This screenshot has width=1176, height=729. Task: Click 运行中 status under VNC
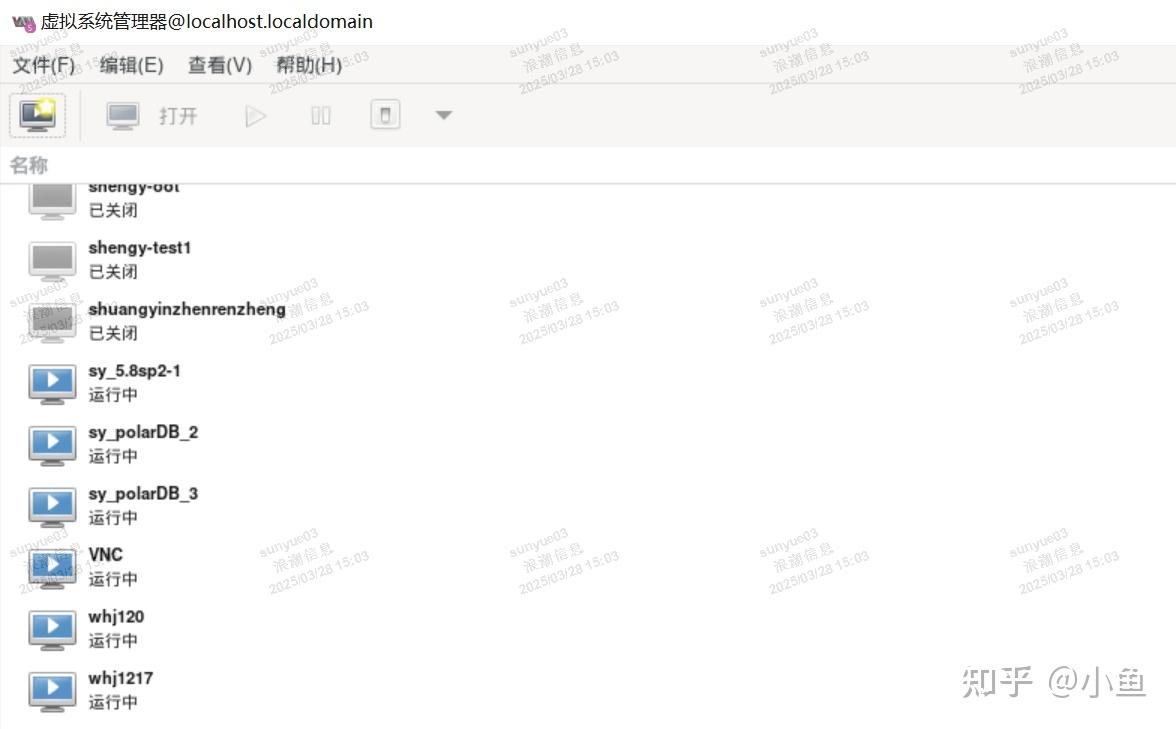pos(113,580)
